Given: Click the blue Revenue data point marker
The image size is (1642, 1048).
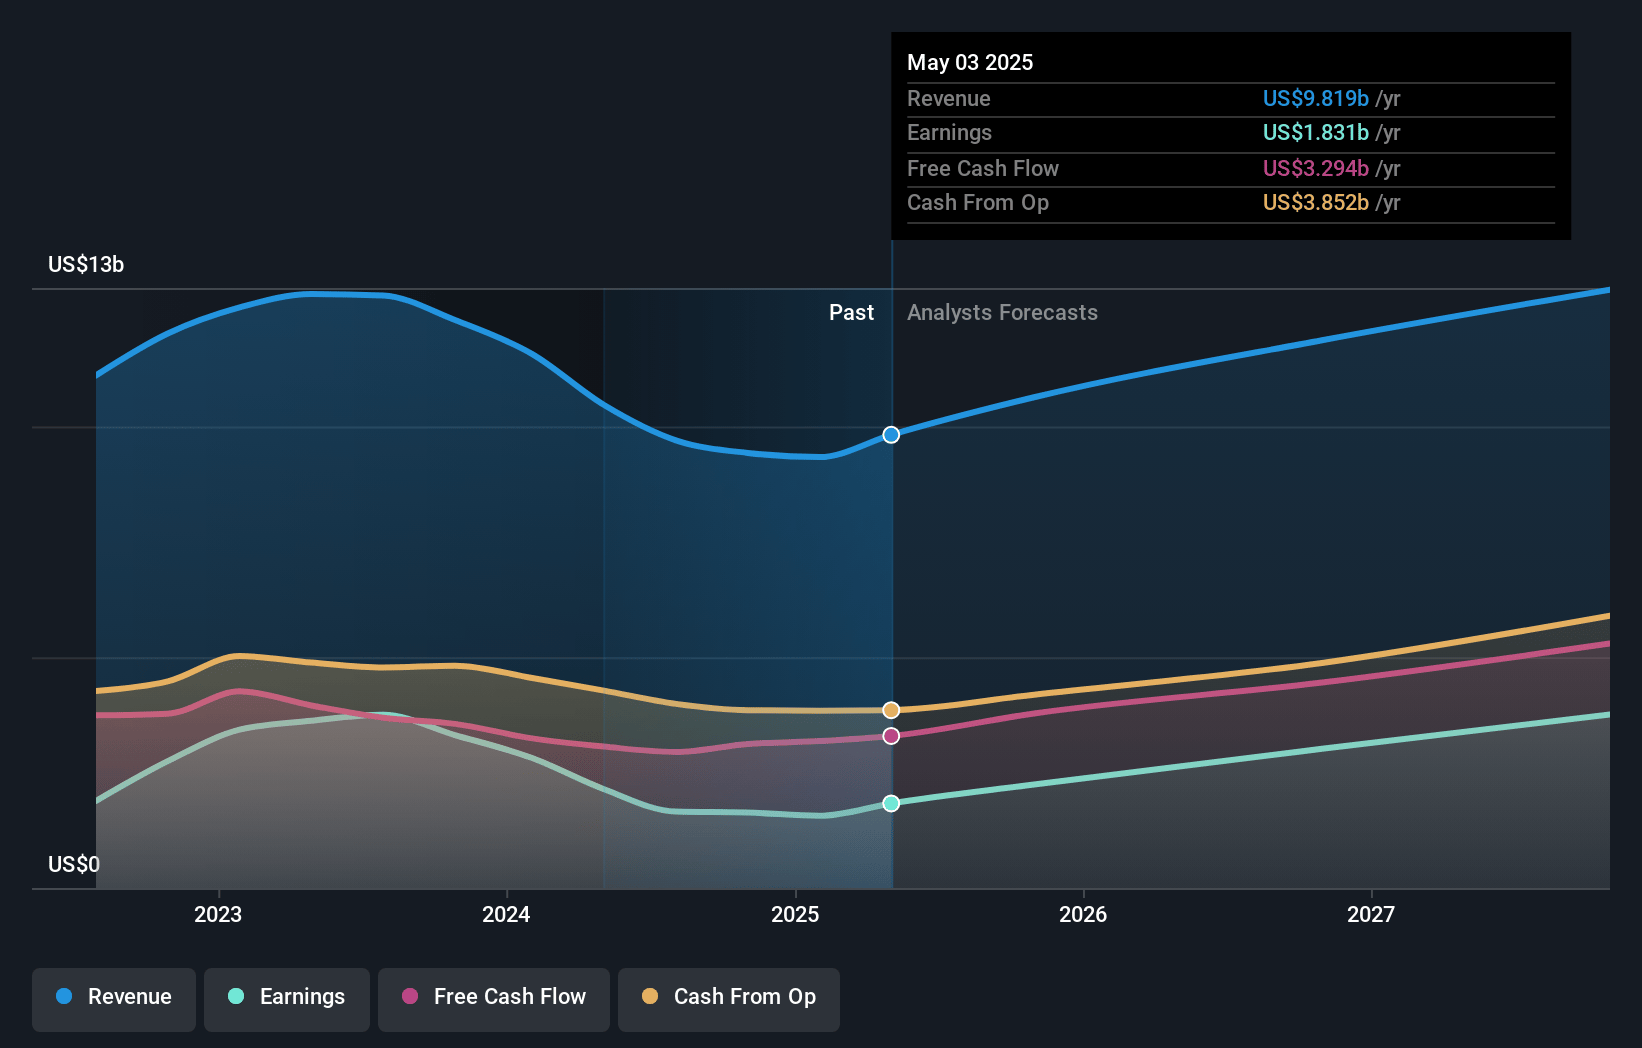Looking at the screenshot, I should pos(891,435).
